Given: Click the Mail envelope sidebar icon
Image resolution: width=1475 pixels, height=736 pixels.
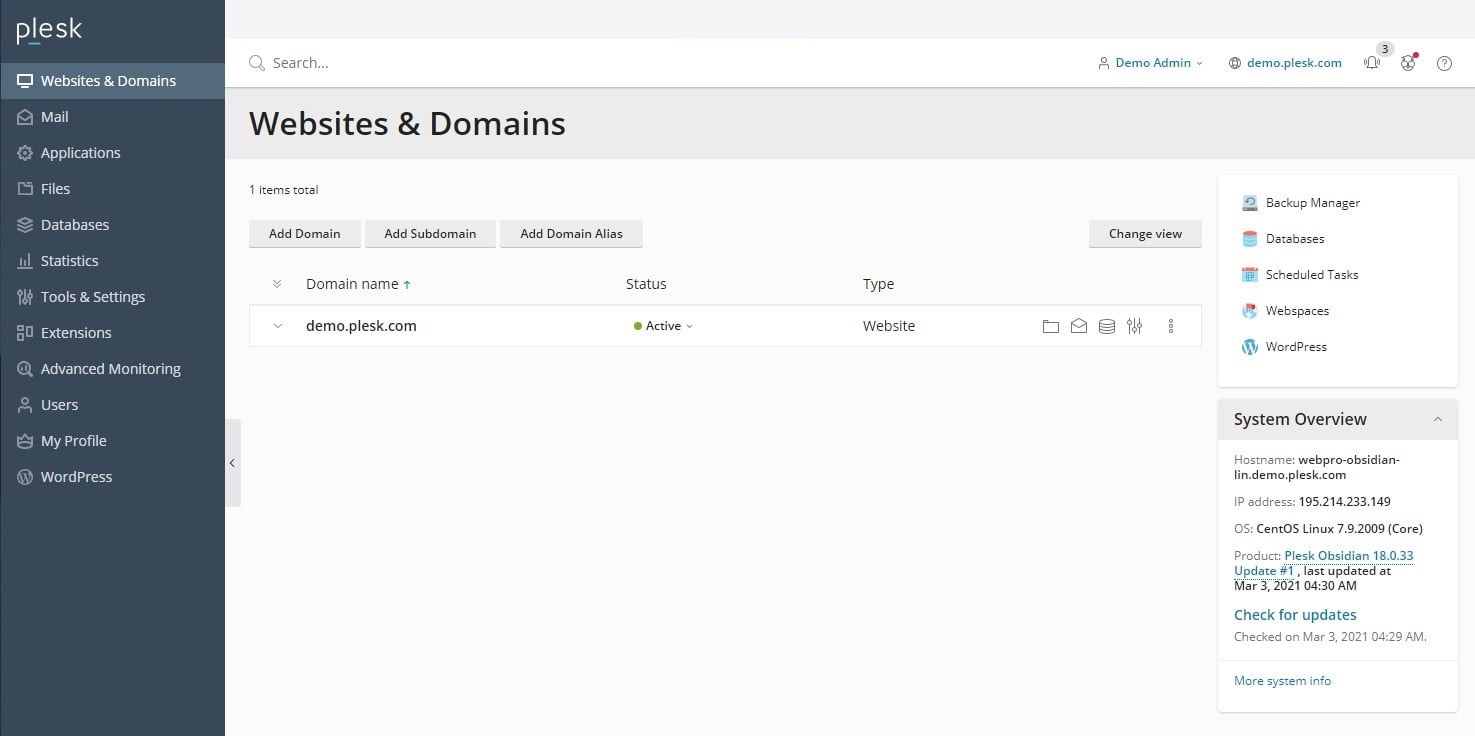Looking at the screenshot, I should [x=25, y=117].
